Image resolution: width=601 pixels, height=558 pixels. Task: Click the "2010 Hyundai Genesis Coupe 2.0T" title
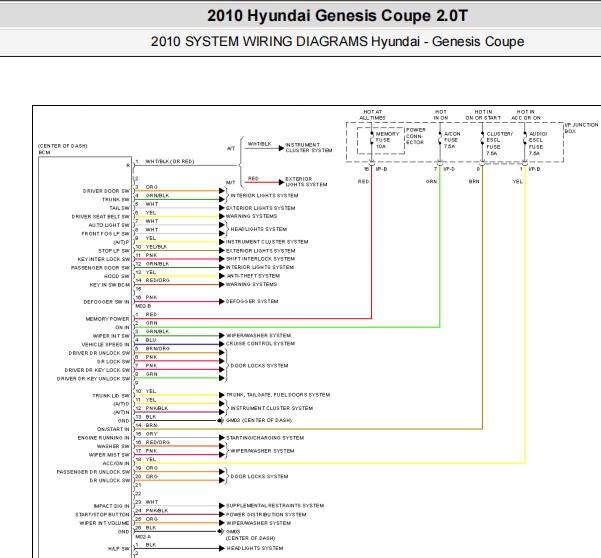337,16
